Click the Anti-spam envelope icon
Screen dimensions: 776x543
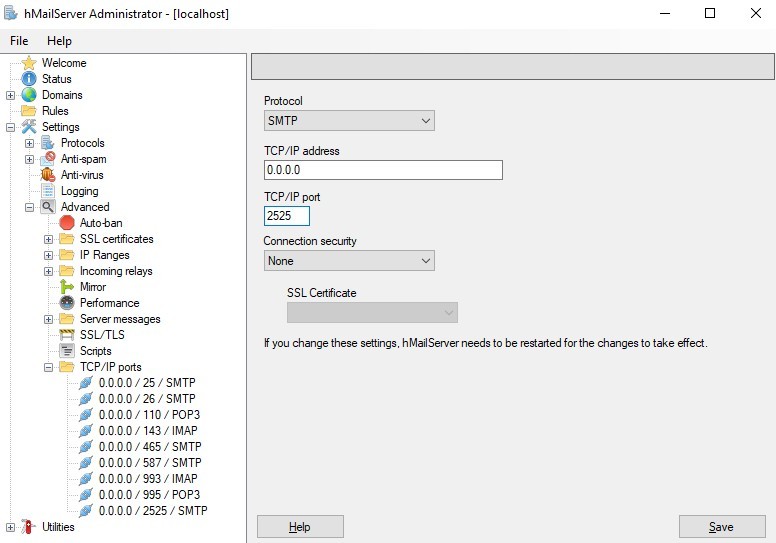48,159
